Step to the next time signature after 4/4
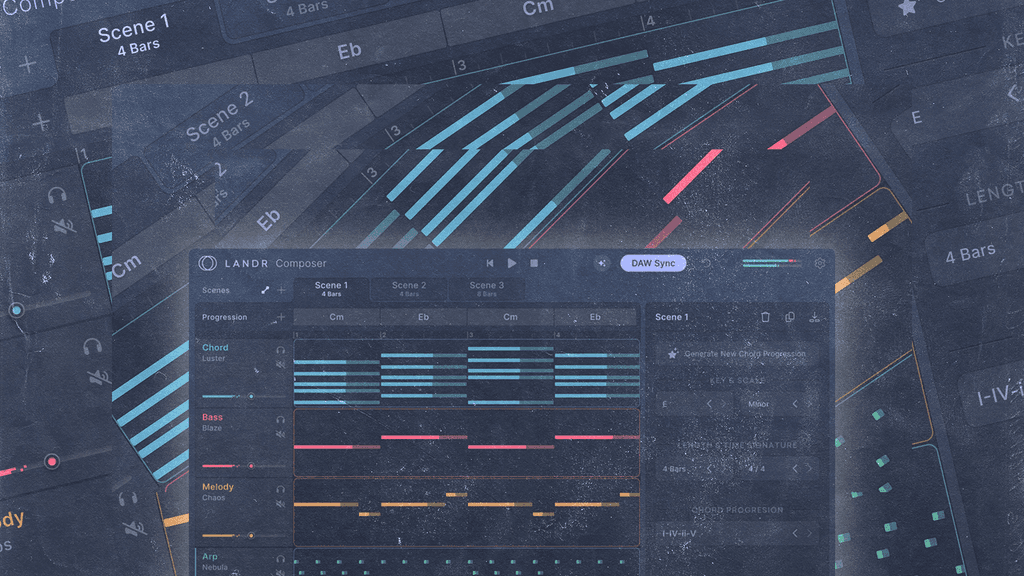The image size is (1024, 576). tap(808, 468)
